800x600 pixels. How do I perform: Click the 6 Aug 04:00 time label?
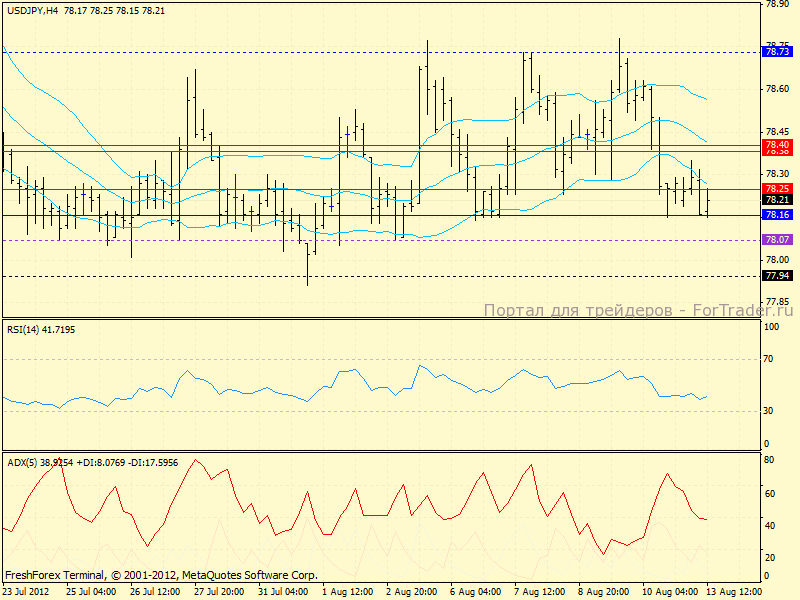coord(478,592)
